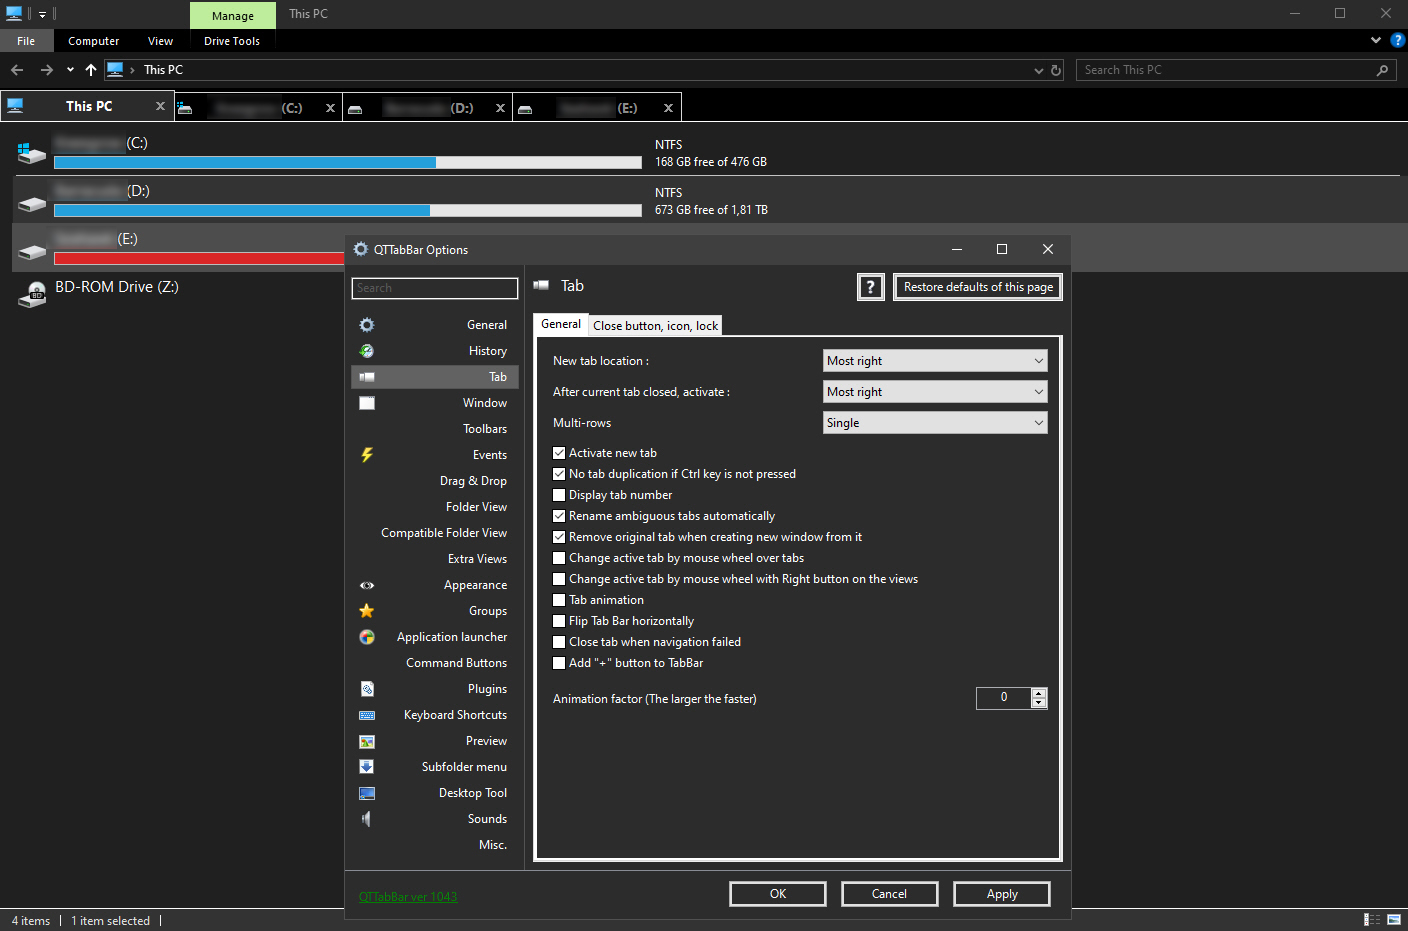This screenshot has height=931, width=1408.
Task: Close the (C:) drive tab
Action: 330,108
